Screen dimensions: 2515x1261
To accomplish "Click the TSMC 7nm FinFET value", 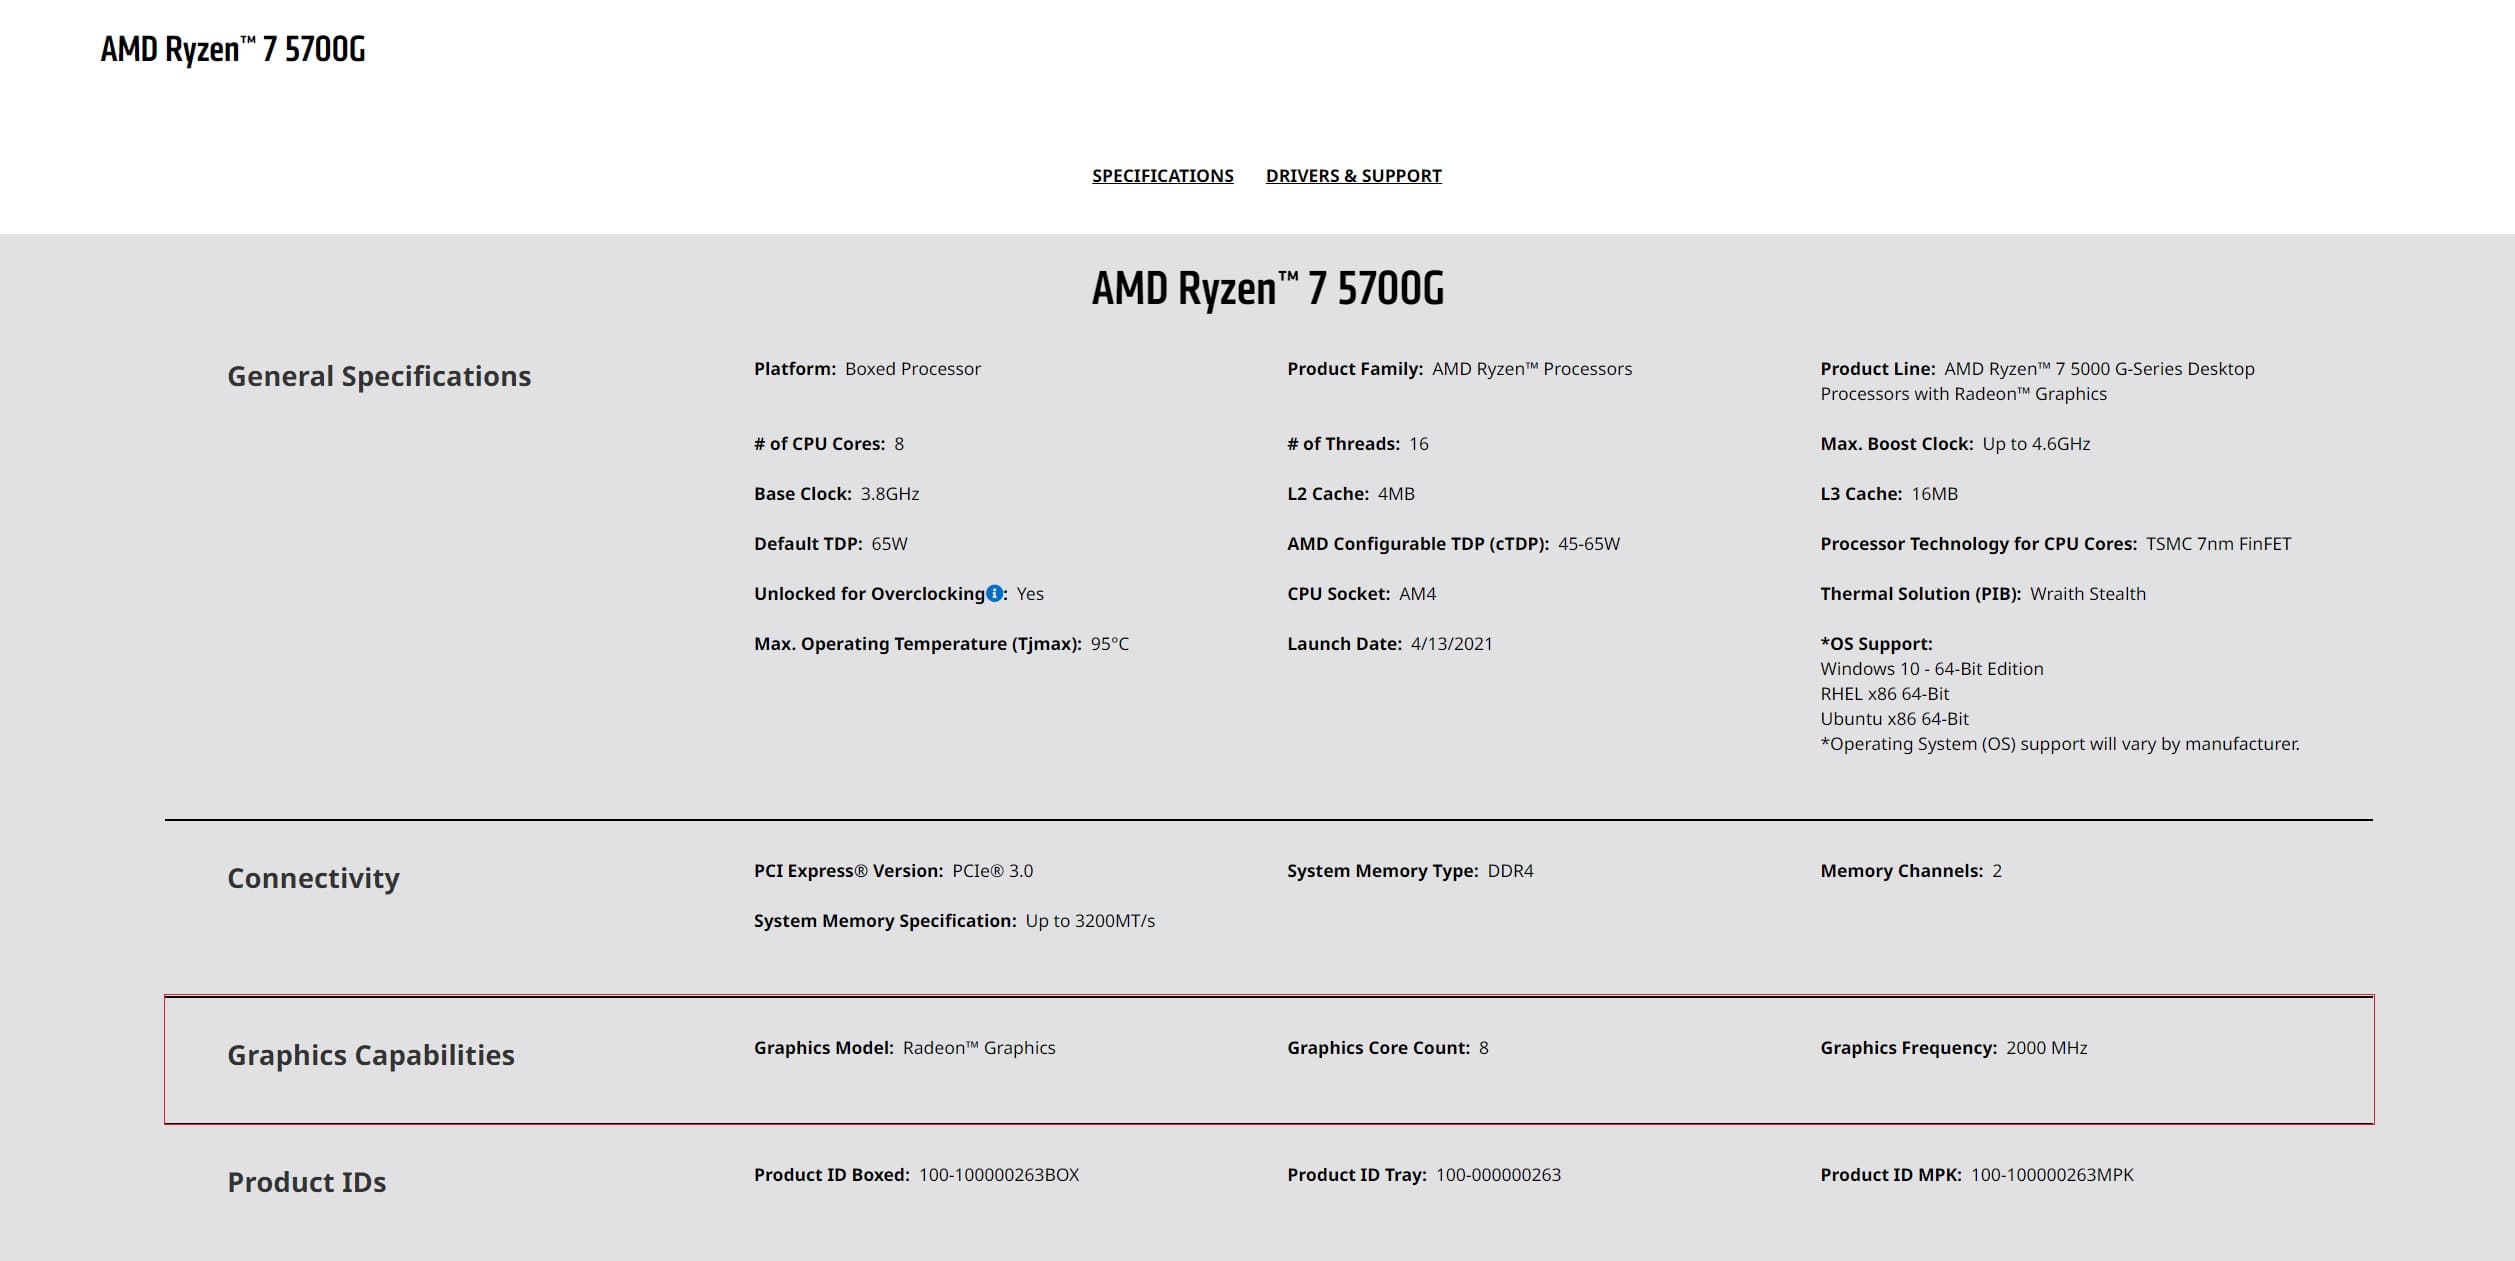I will click(2218, 544).
